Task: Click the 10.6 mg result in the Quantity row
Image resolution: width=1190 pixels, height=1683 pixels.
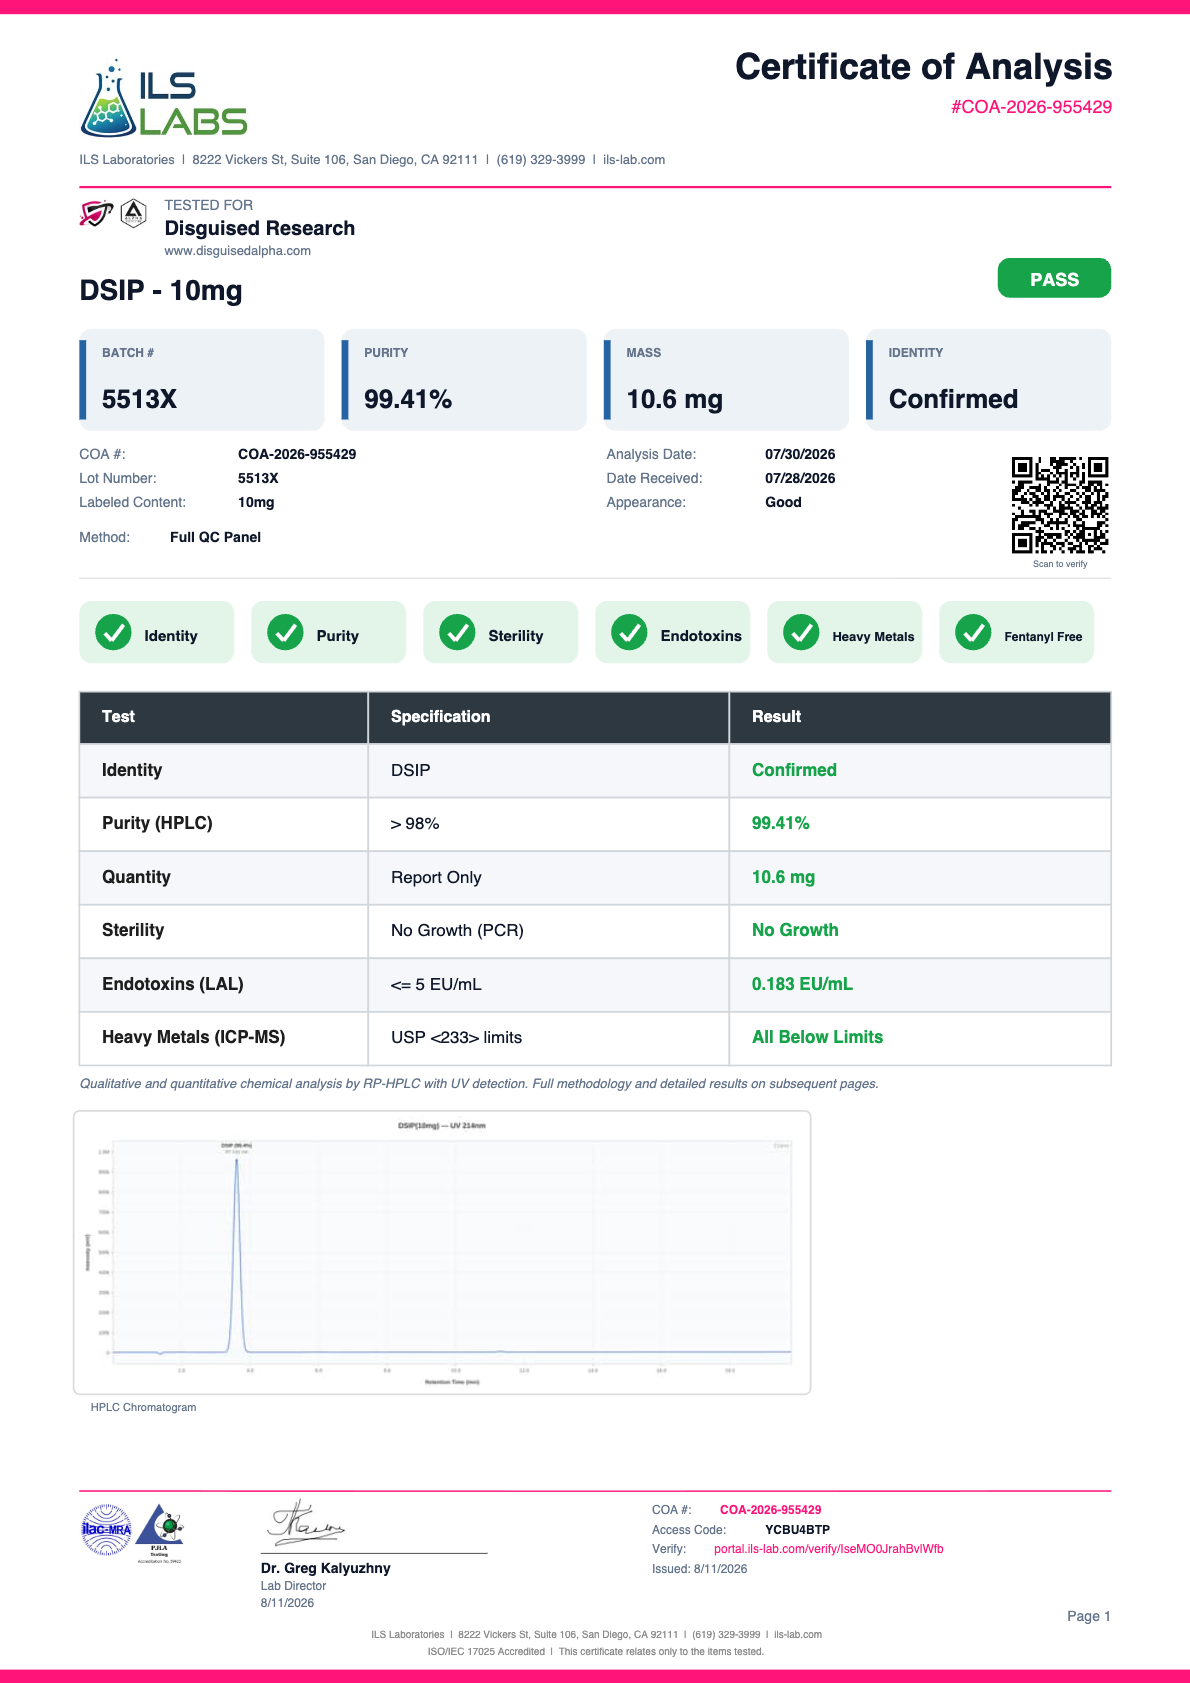Action: point(783,877)
